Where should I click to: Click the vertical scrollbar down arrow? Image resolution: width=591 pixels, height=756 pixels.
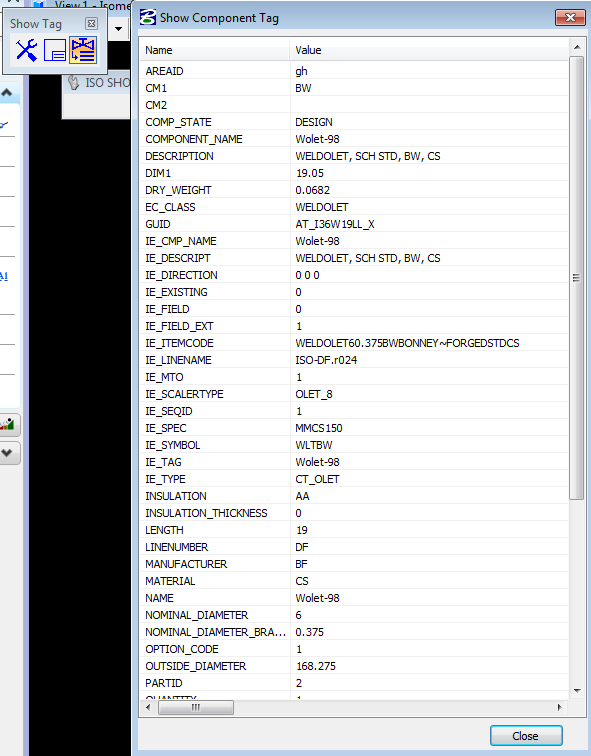[x=577, y=690]
